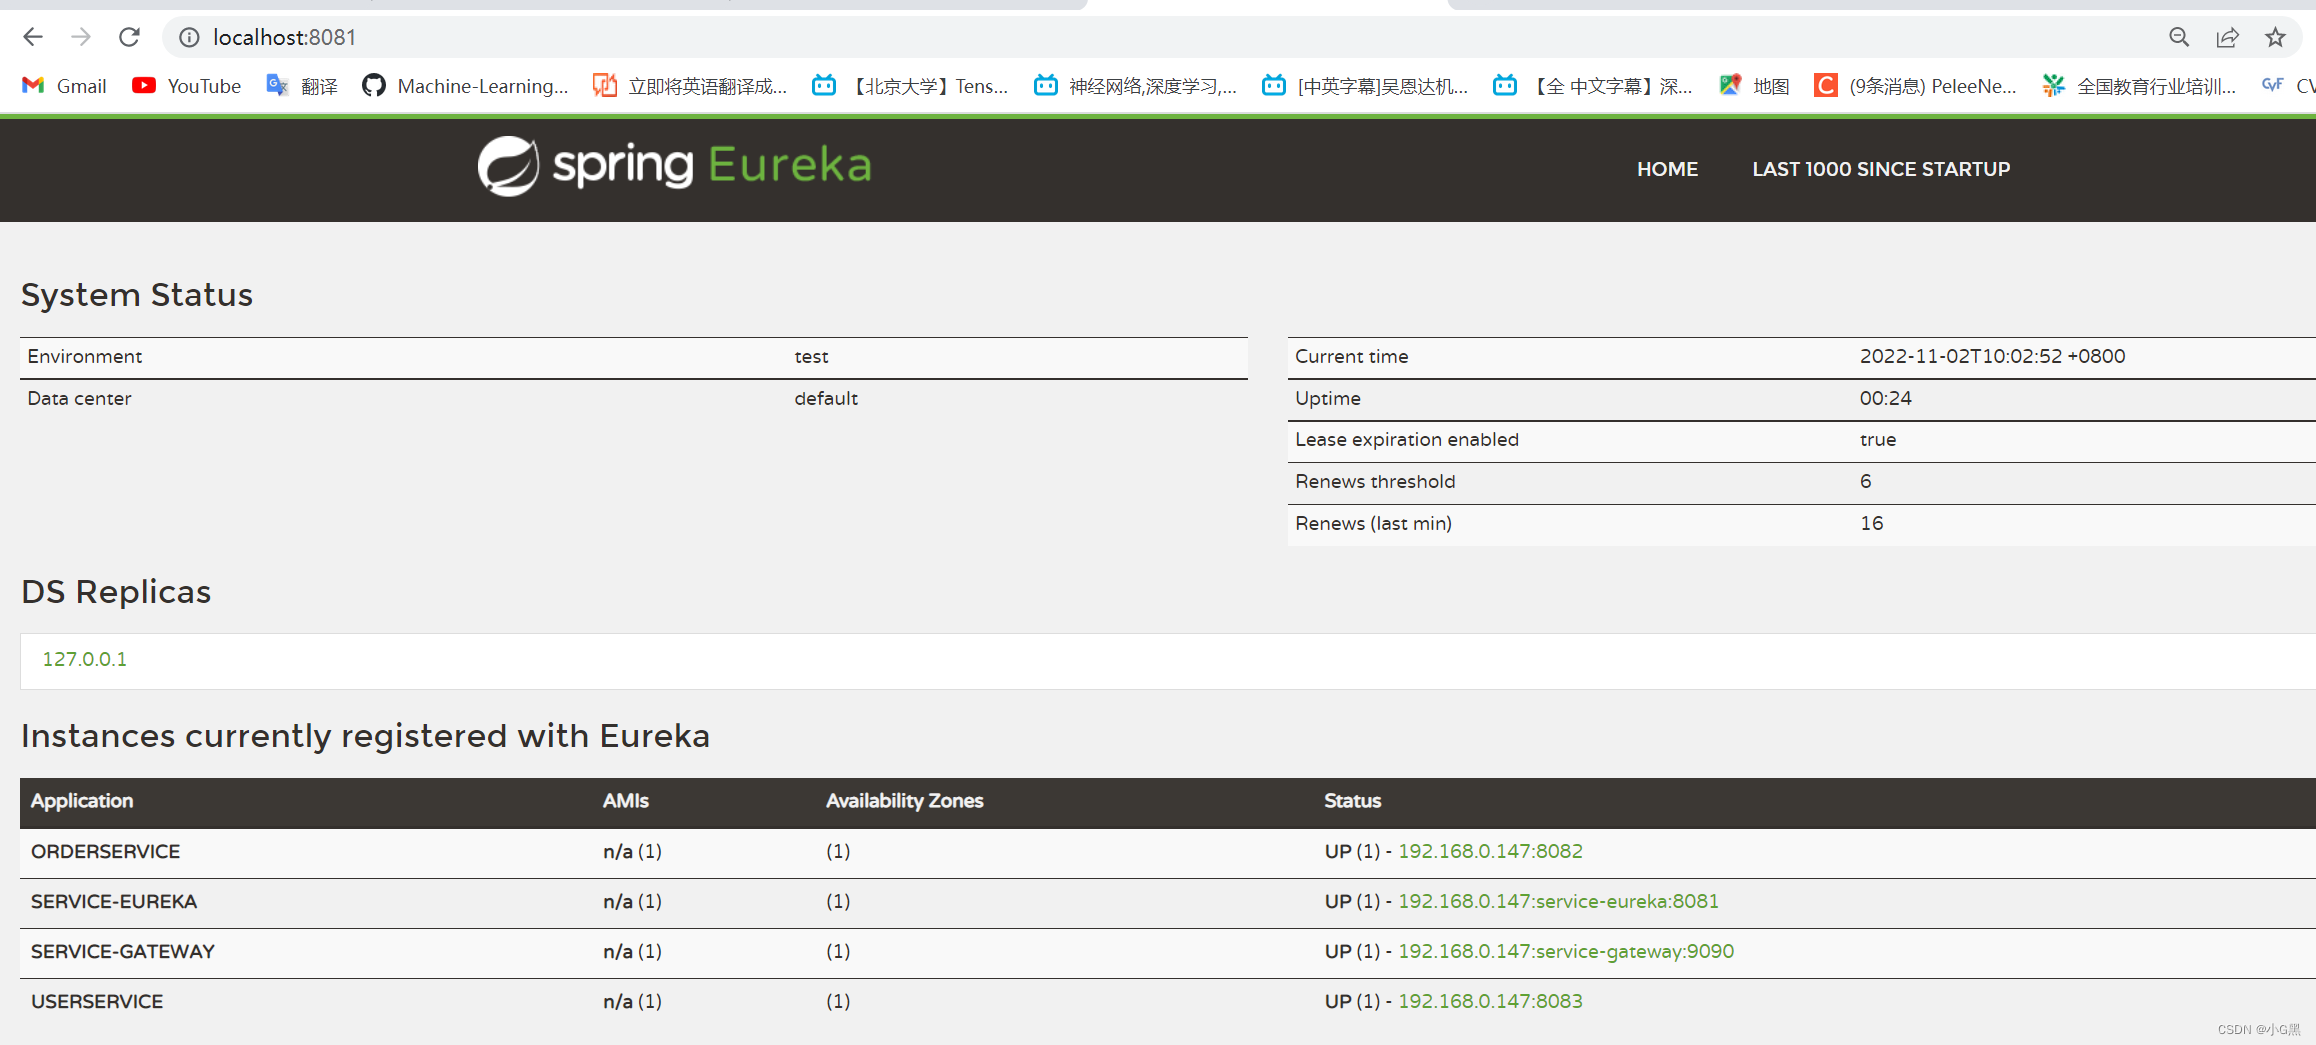The image size is (2316, 1045).
Task: Click the Environment value test
Action: (x=811, y=357)
